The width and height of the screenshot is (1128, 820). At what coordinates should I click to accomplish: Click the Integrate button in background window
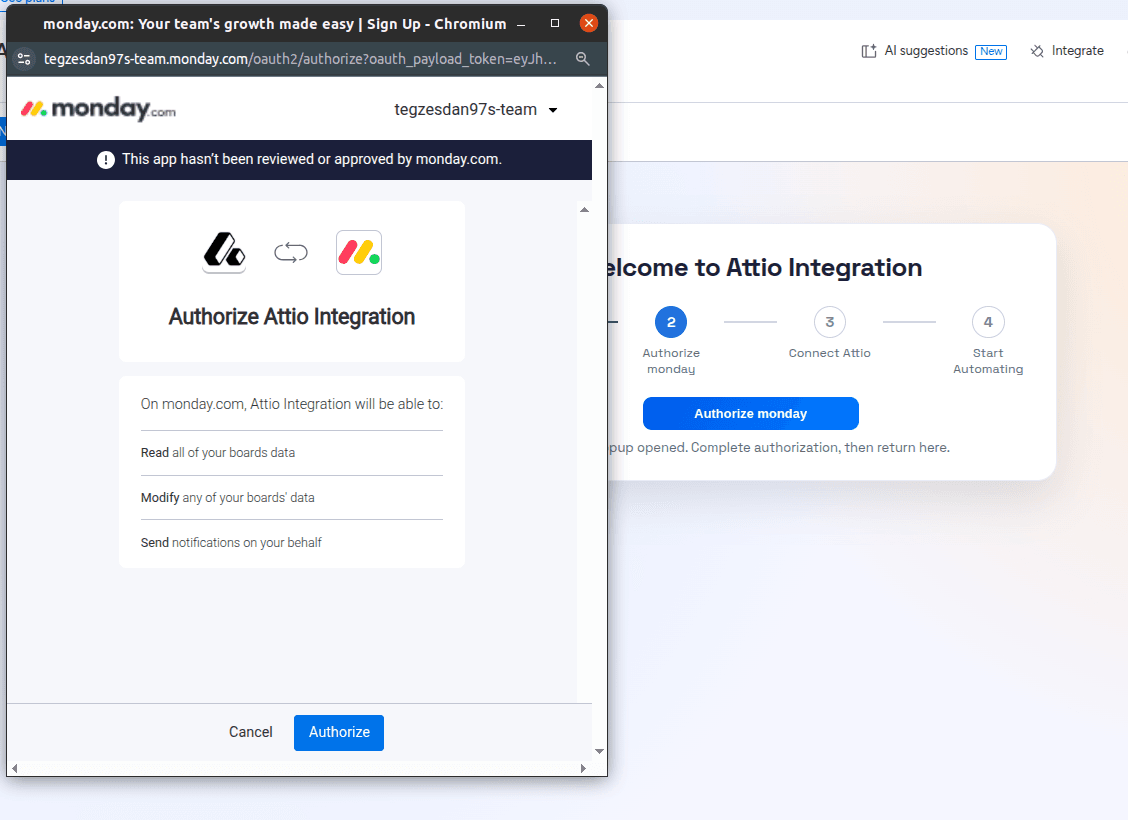[x=1068, y=51]
